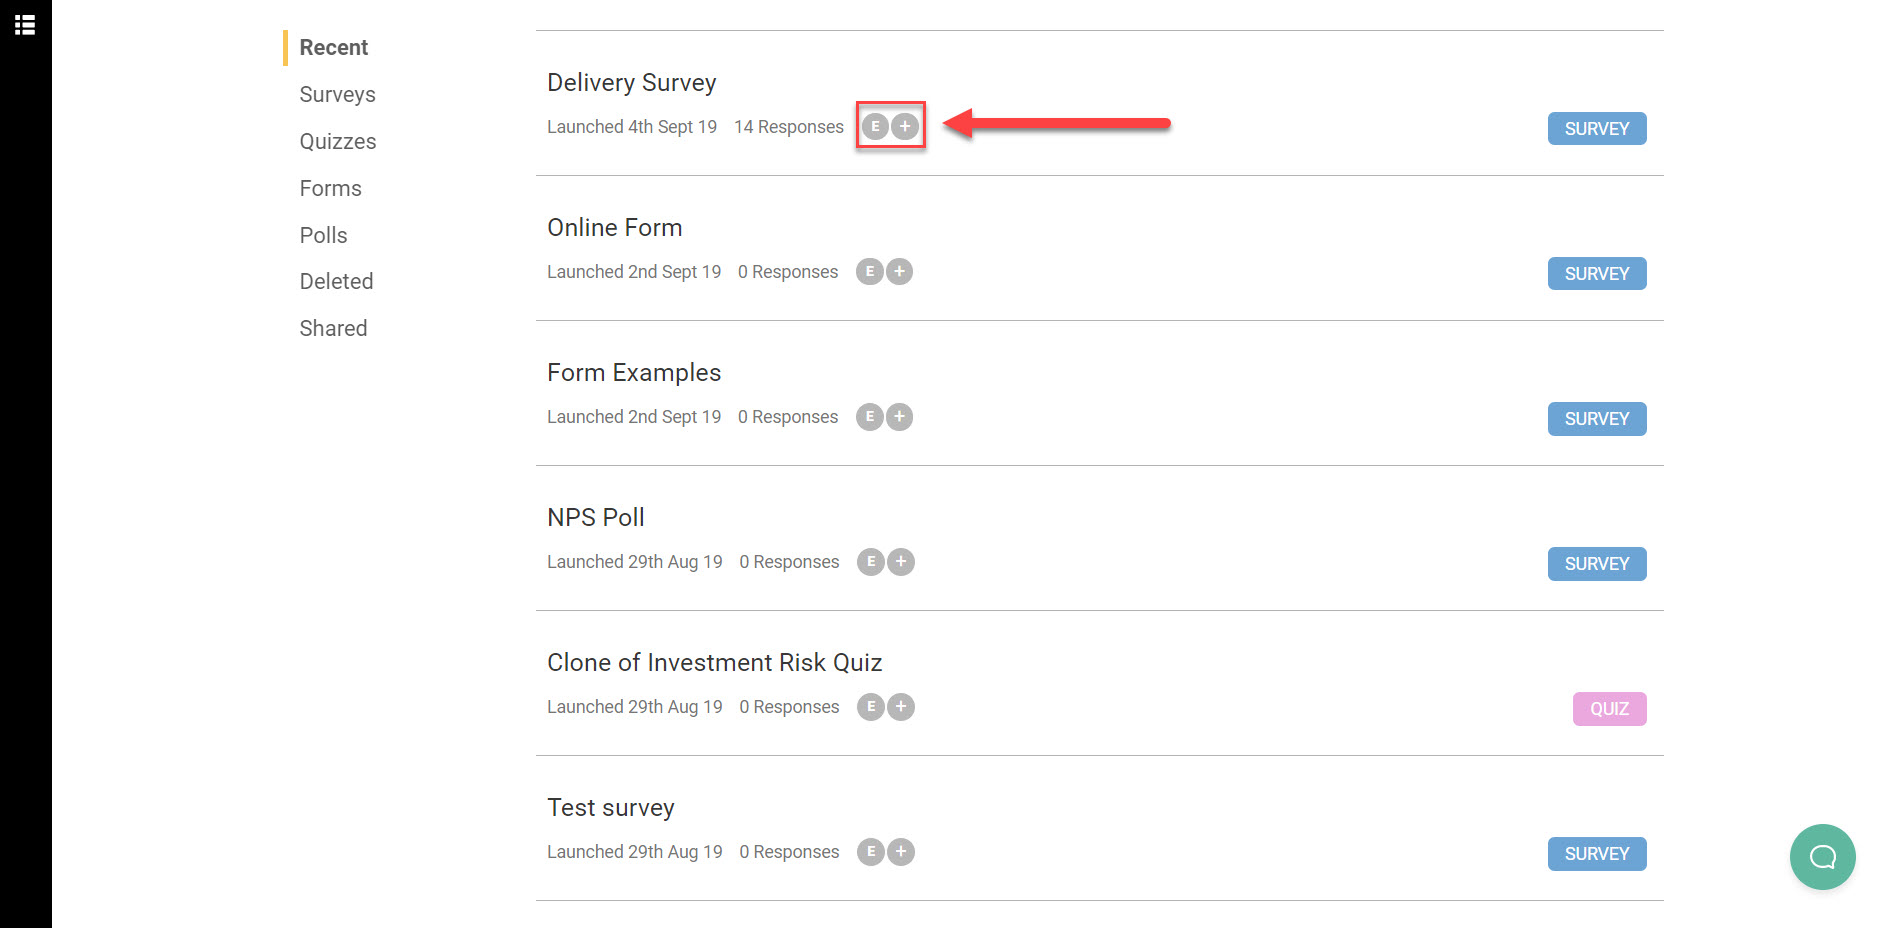
Task: Click the SURVEY tag on NPS Poll
Action: click(1597, 563)
